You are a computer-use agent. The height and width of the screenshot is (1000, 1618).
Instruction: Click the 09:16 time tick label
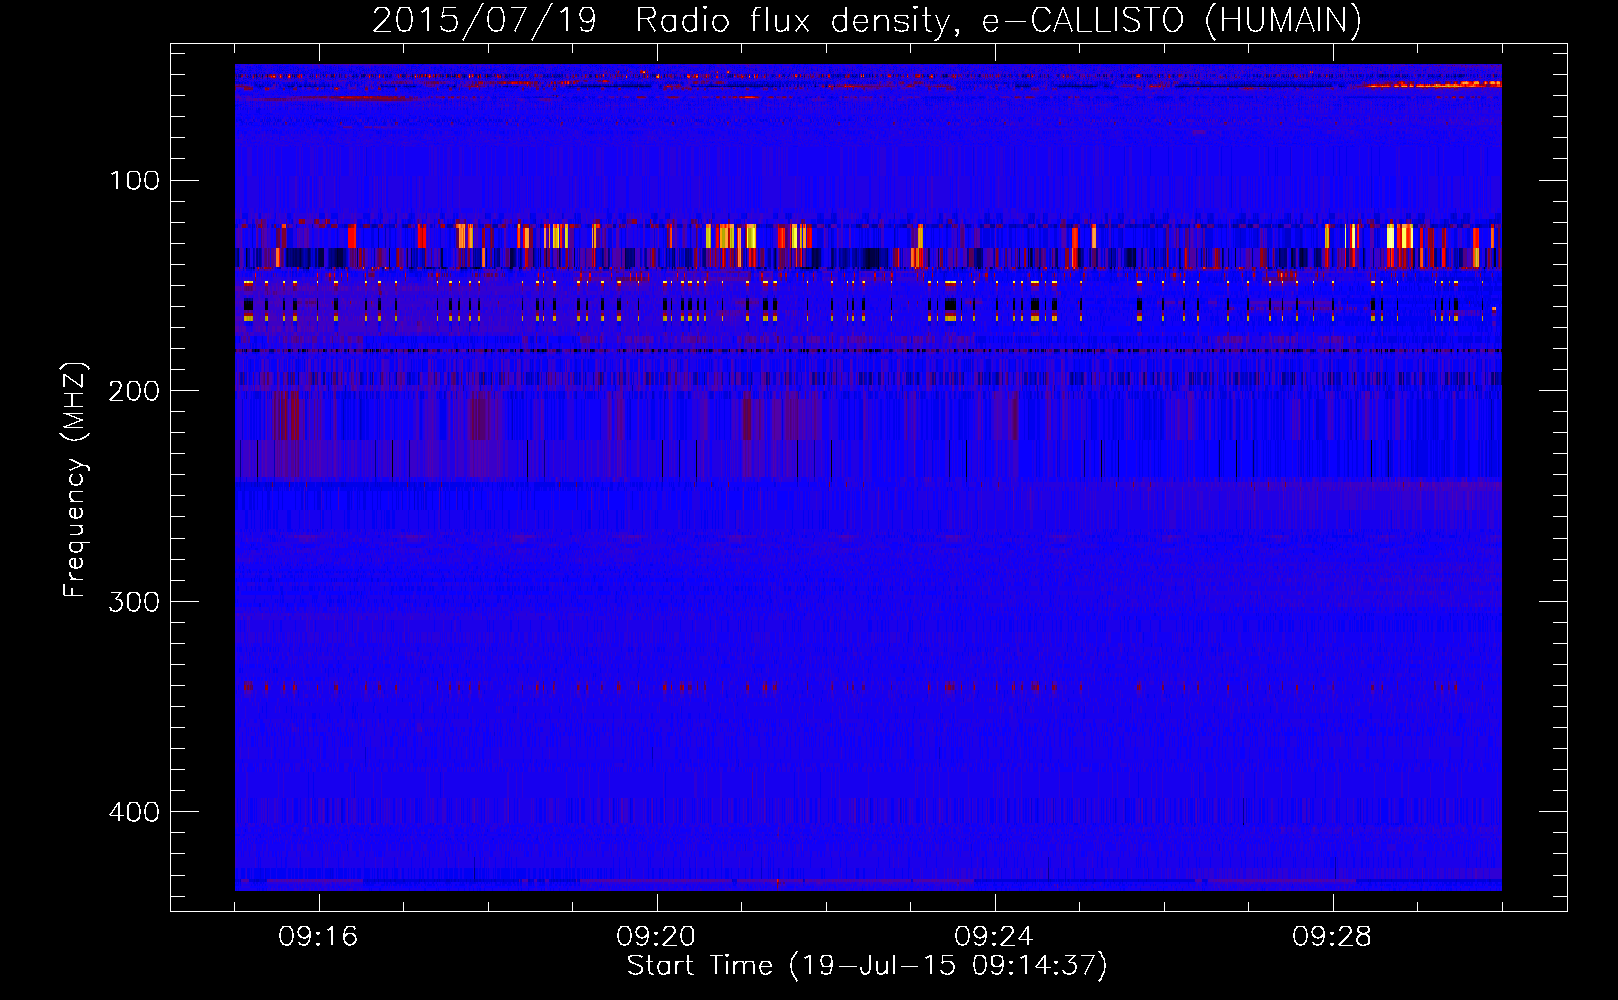[318, 937]
